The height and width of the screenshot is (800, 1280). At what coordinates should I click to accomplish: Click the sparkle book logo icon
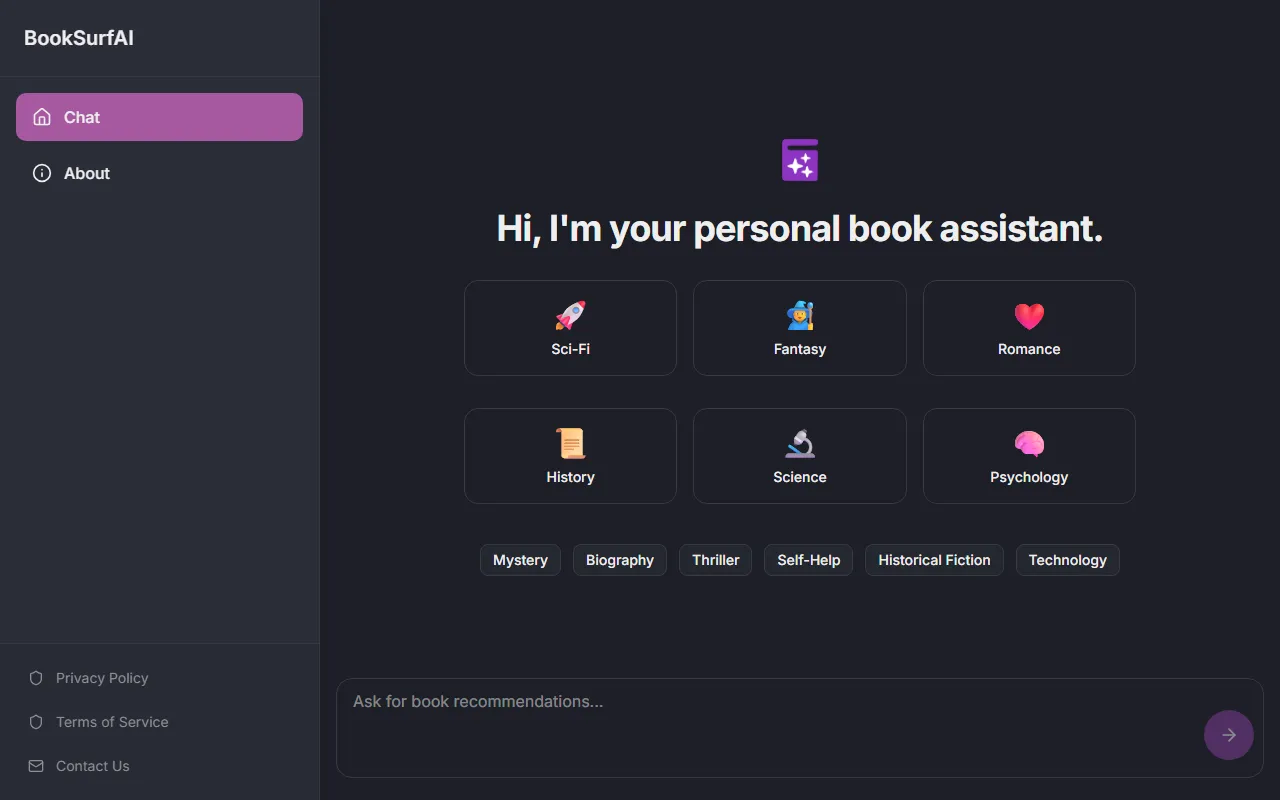coord(800,160)
